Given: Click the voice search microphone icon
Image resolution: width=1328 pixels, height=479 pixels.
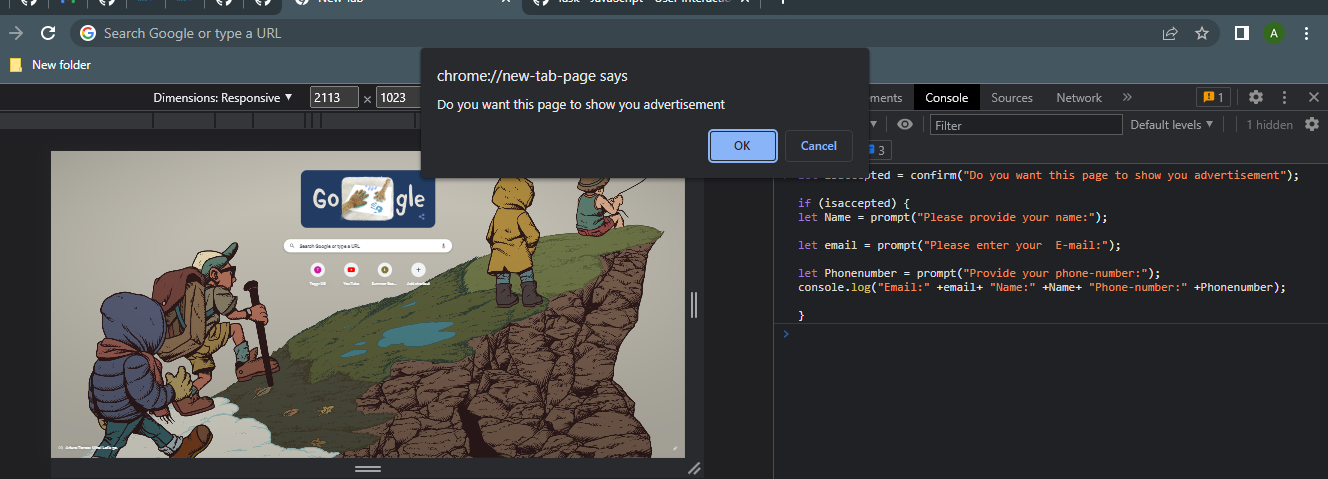Looking at the screenshot, I should click(x=442, y=245).
